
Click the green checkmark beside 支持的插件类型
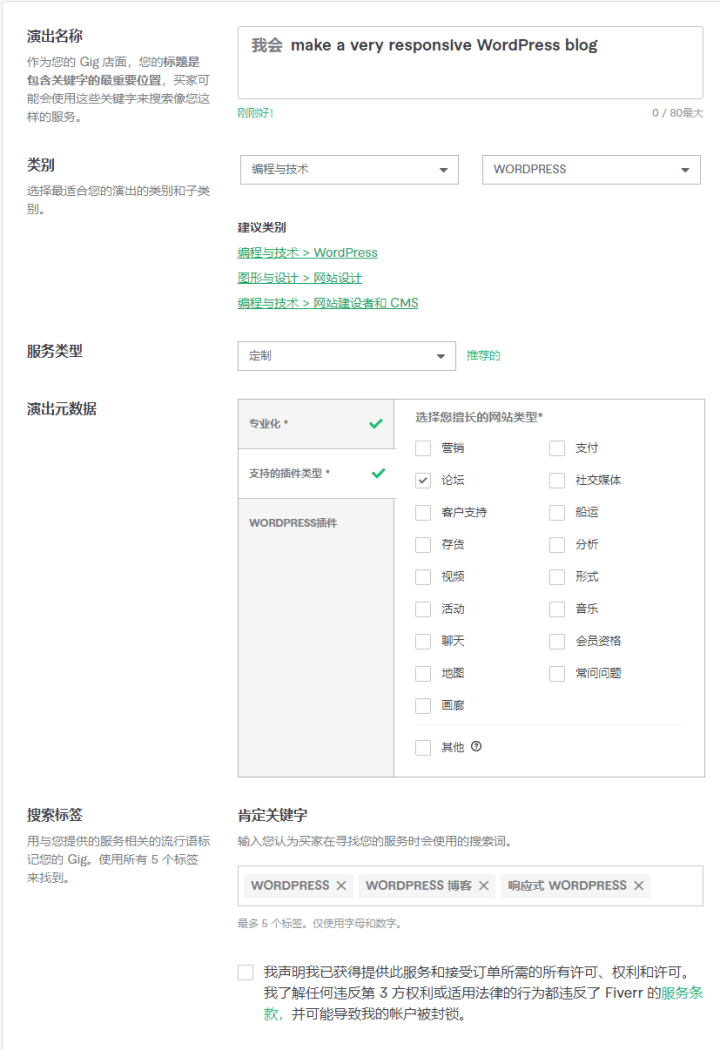(378, 473)
